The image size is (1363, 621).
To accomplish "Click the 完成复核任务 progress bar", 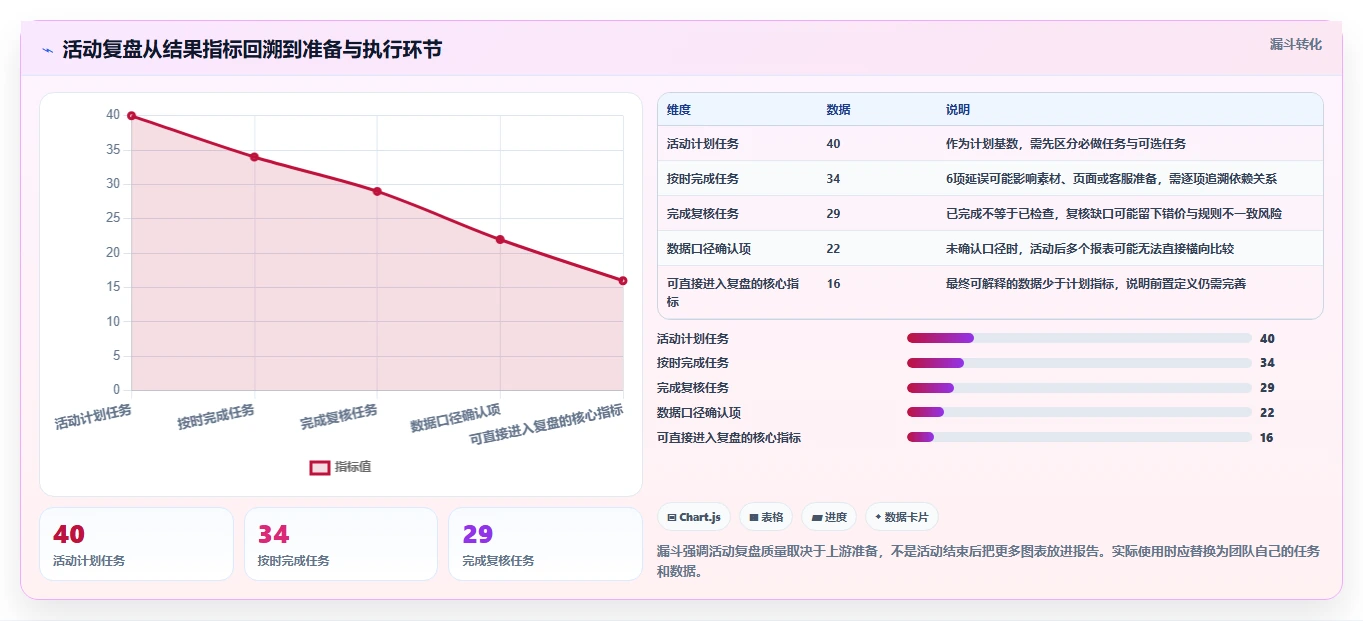I will pos(1079,388).
